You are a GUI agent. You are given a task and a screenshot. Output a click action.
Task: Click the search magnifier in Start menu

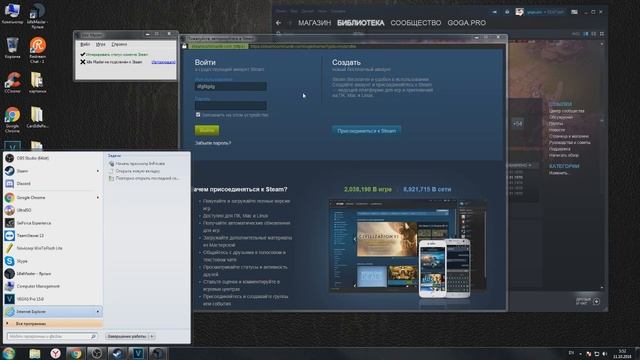(x=93, y=337)
